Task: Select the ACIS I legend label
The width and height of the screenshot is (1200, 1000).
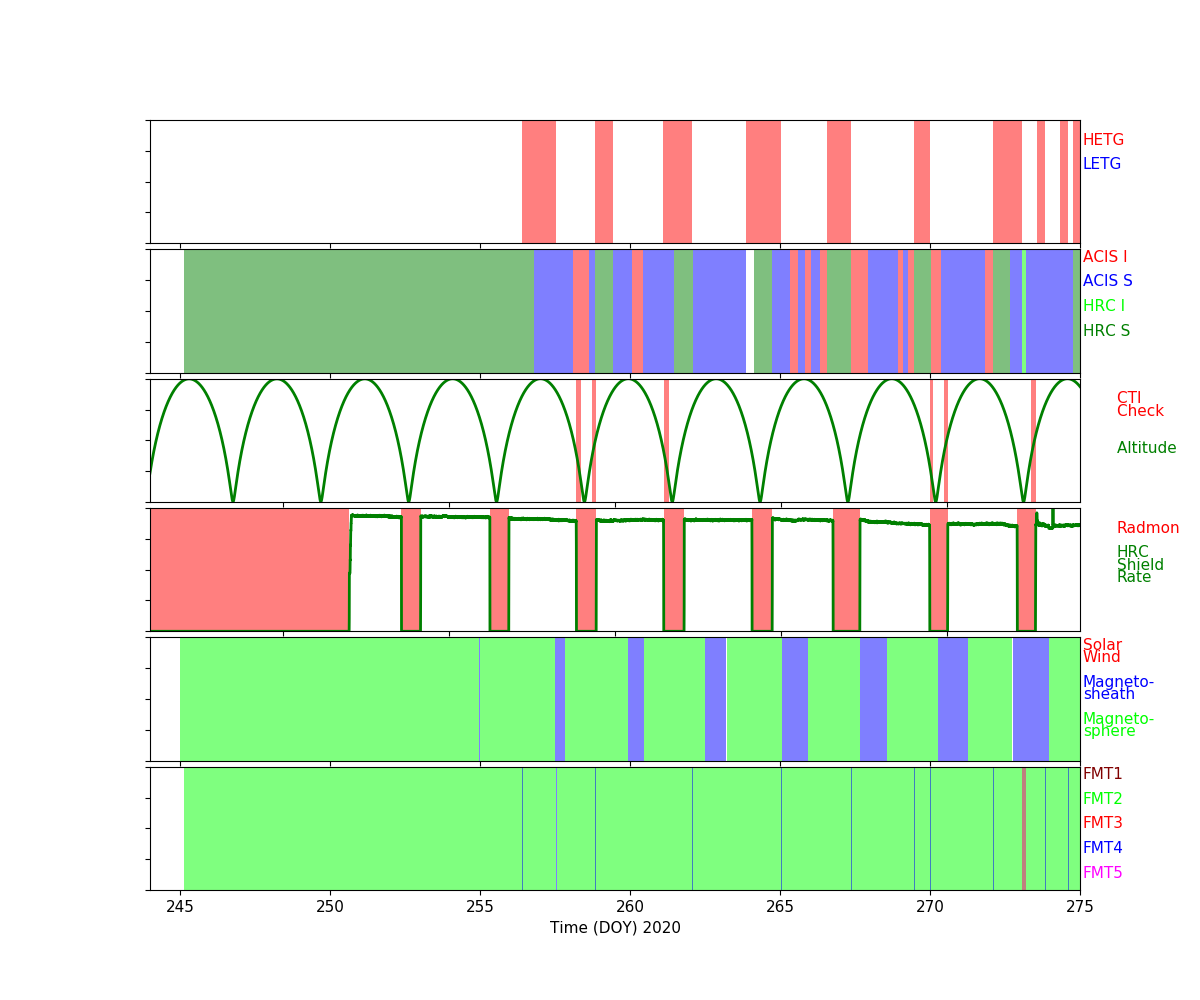Action: [1104, 257]
